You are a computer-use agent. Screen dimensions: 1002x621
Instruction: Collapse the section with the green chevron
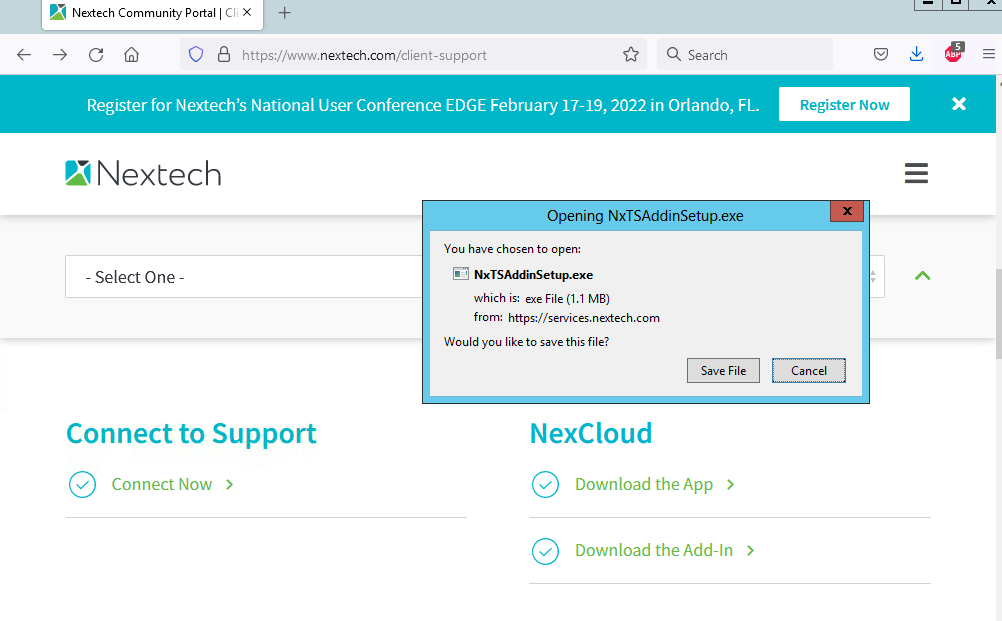point(922,275)
